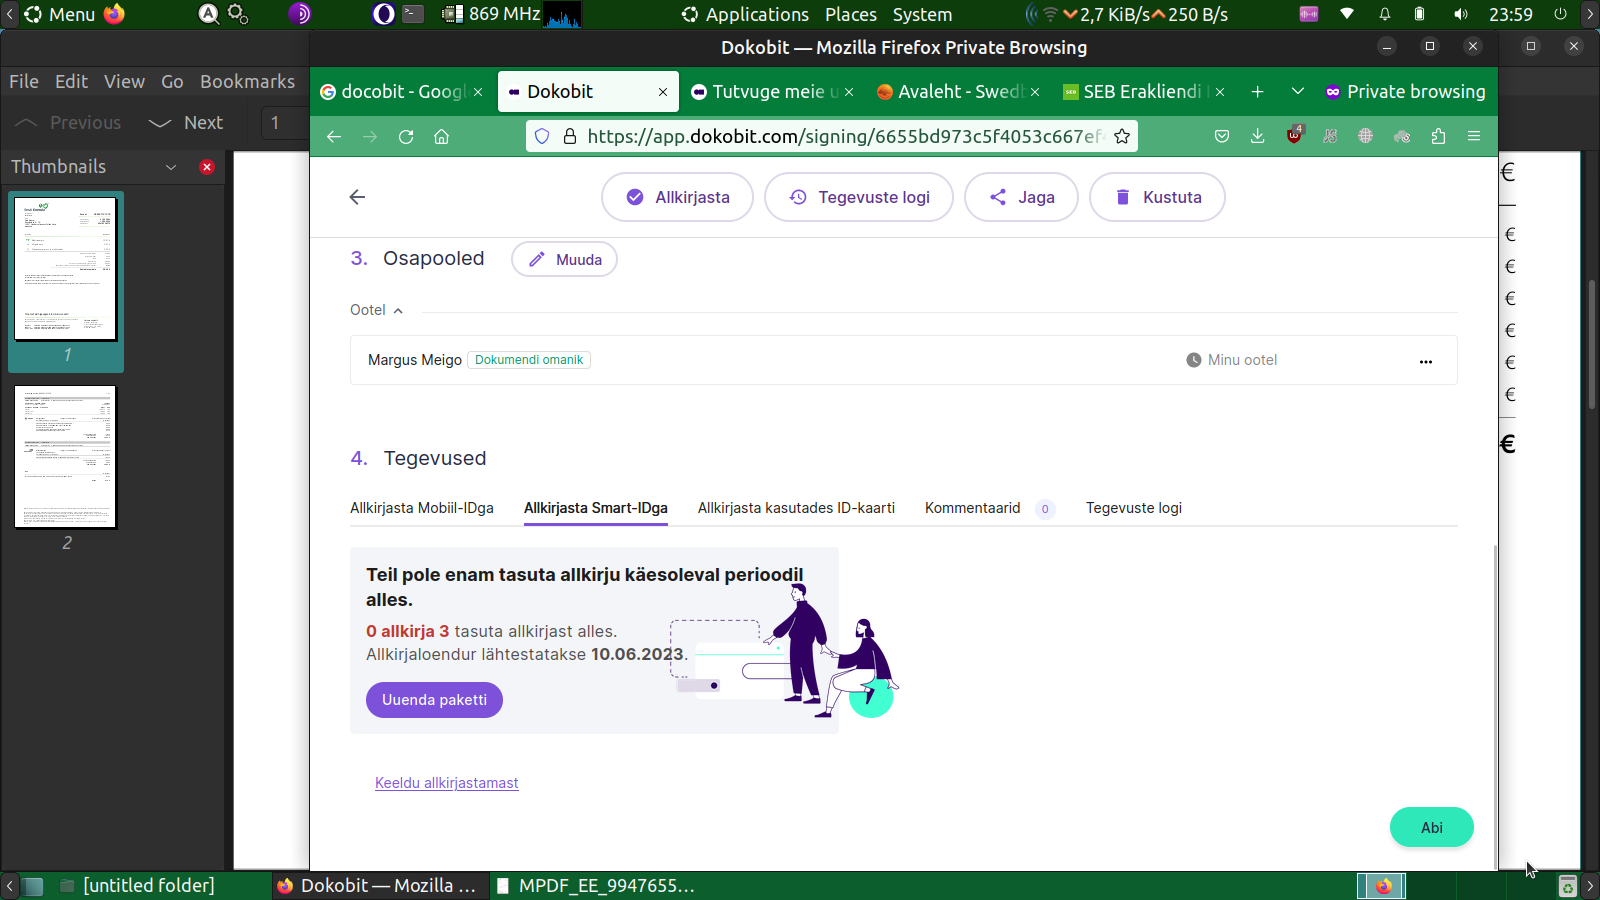Reload the Dokobit page
Screen dimensions: 1600x900
point(406,136)
